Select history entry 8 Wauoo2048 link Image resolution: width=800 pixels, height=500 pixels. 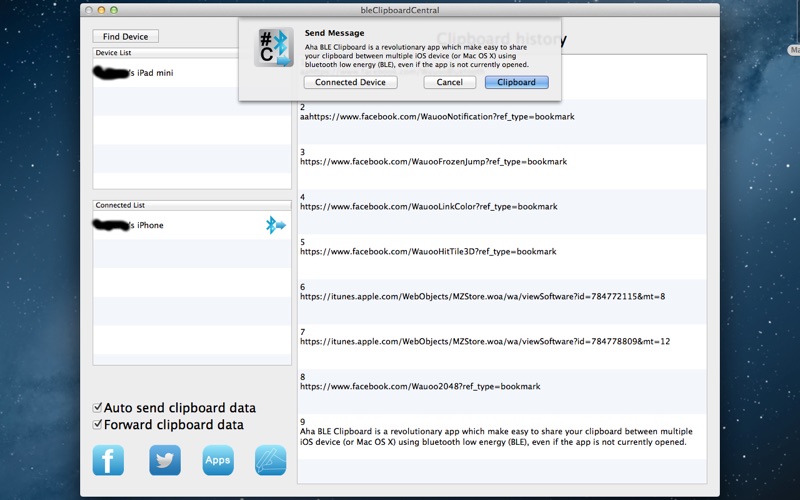tap(502, 391)
